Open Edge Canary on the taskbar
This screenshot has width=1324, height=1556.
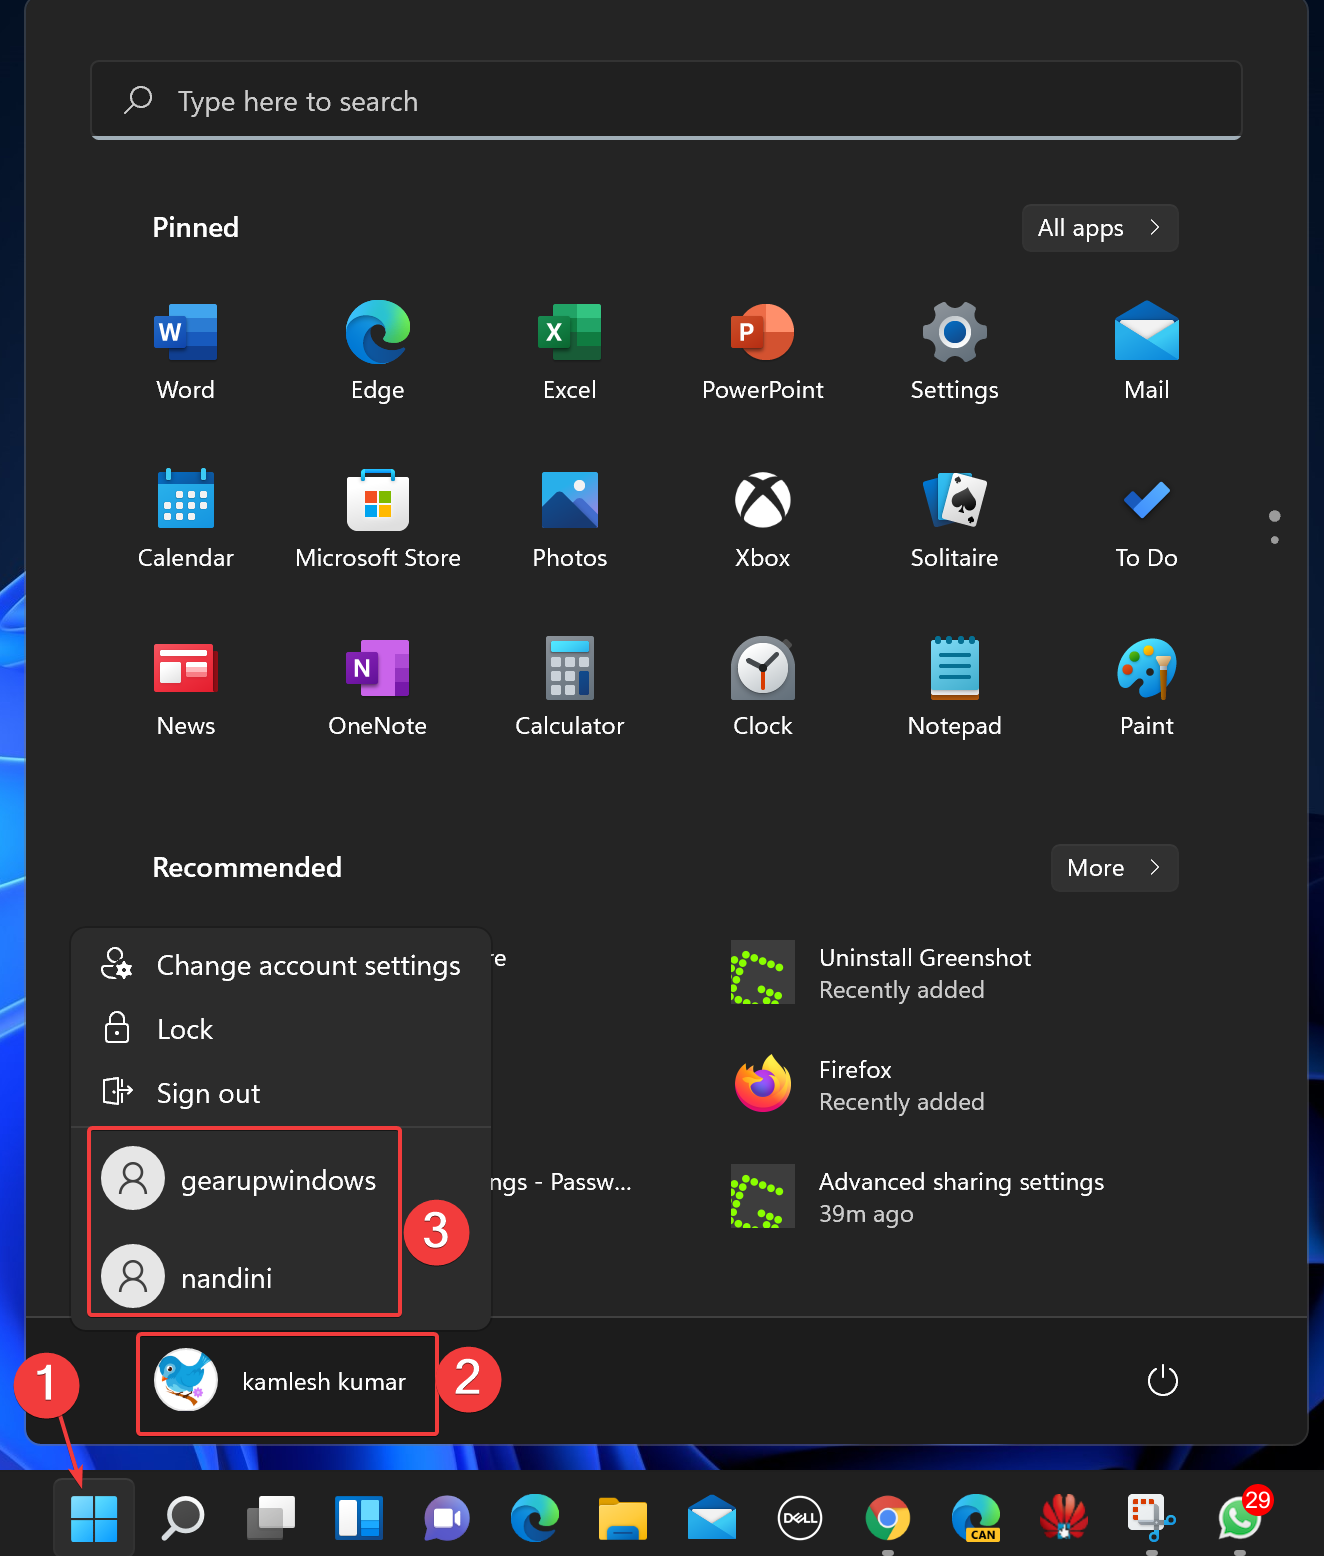pos(976,1518)
